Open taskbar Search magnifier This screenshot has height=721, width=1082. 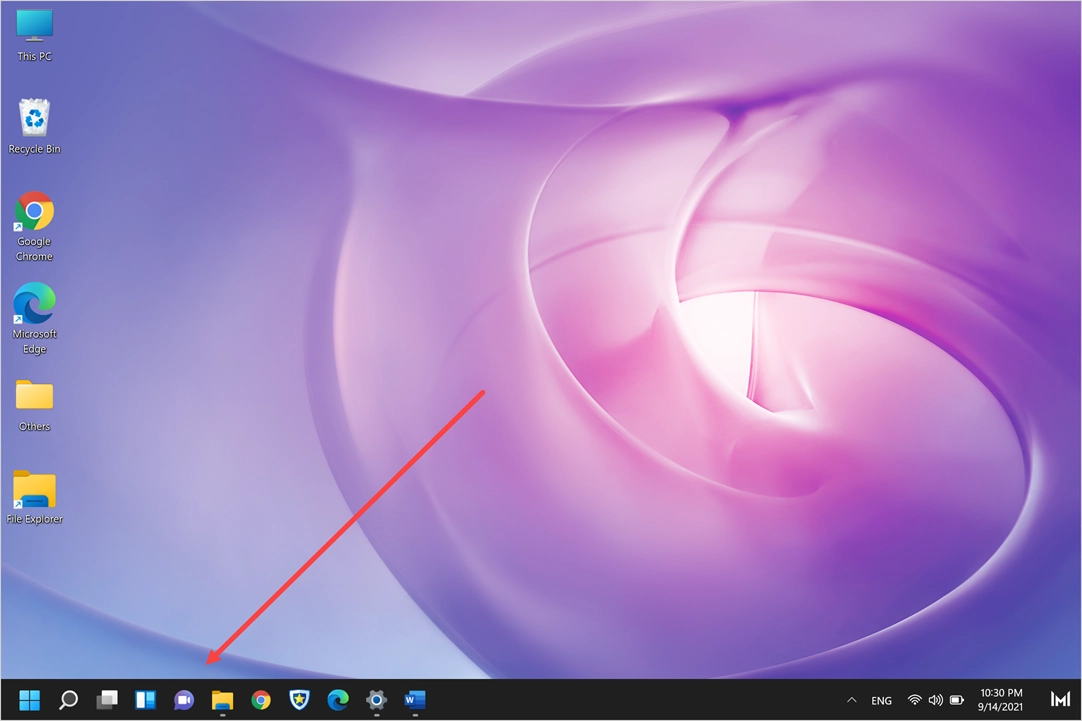click(68, 700)
